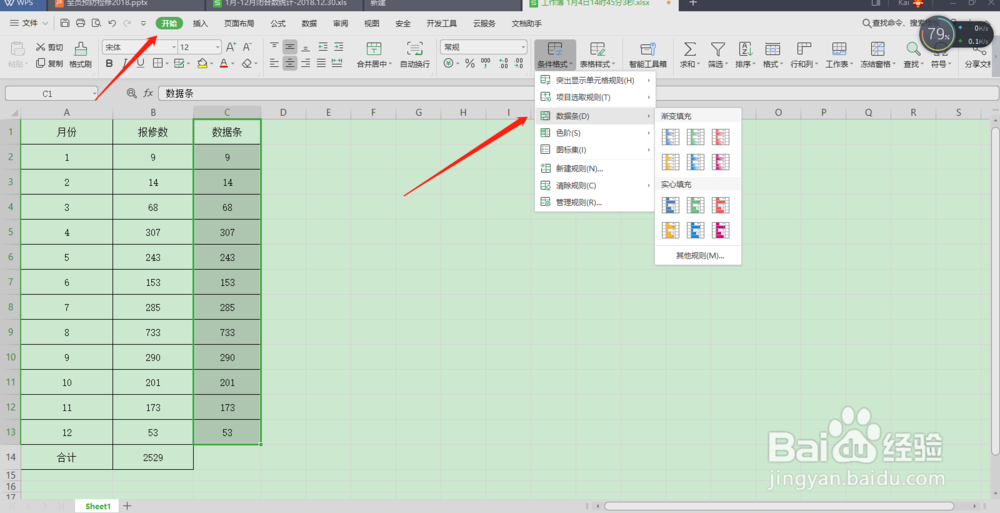The height and width of the screenshot is (513, 1000).
Task: Toggle Wrap Text (自动换行)
Action: (x=415, y=55)
